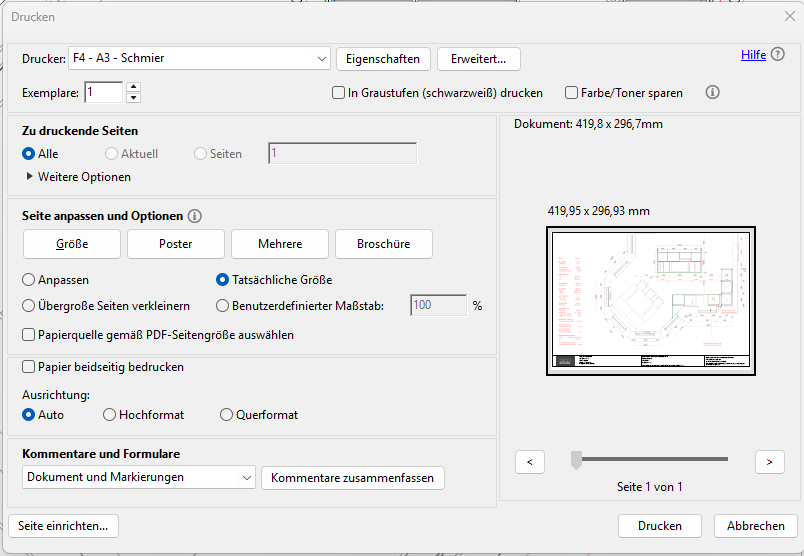
Task: Click info icon next to Farbe/Toner sparen
Action: (x=713, y=93)
